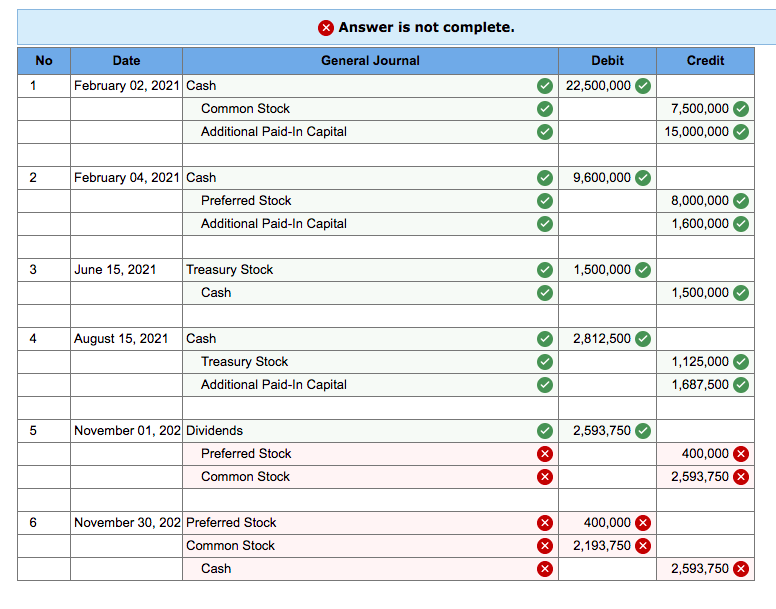
Task: Click red X beside 400,000 credit
Action: (741, 454)
